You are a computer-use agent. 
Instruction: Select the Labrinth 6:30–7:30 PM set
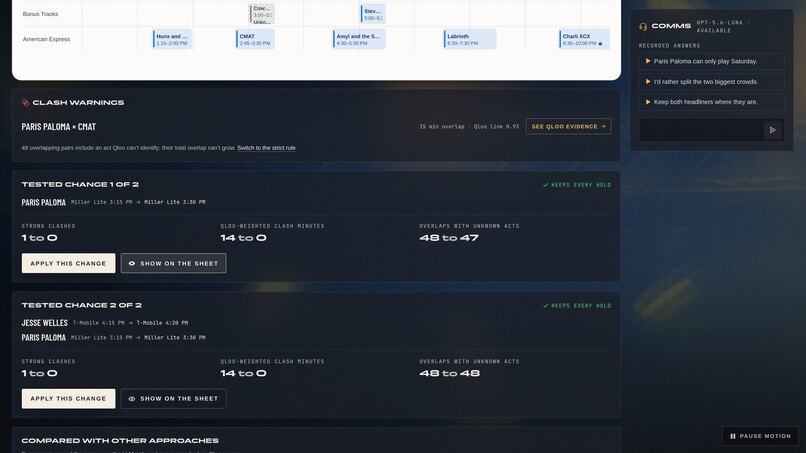(470, 40)
